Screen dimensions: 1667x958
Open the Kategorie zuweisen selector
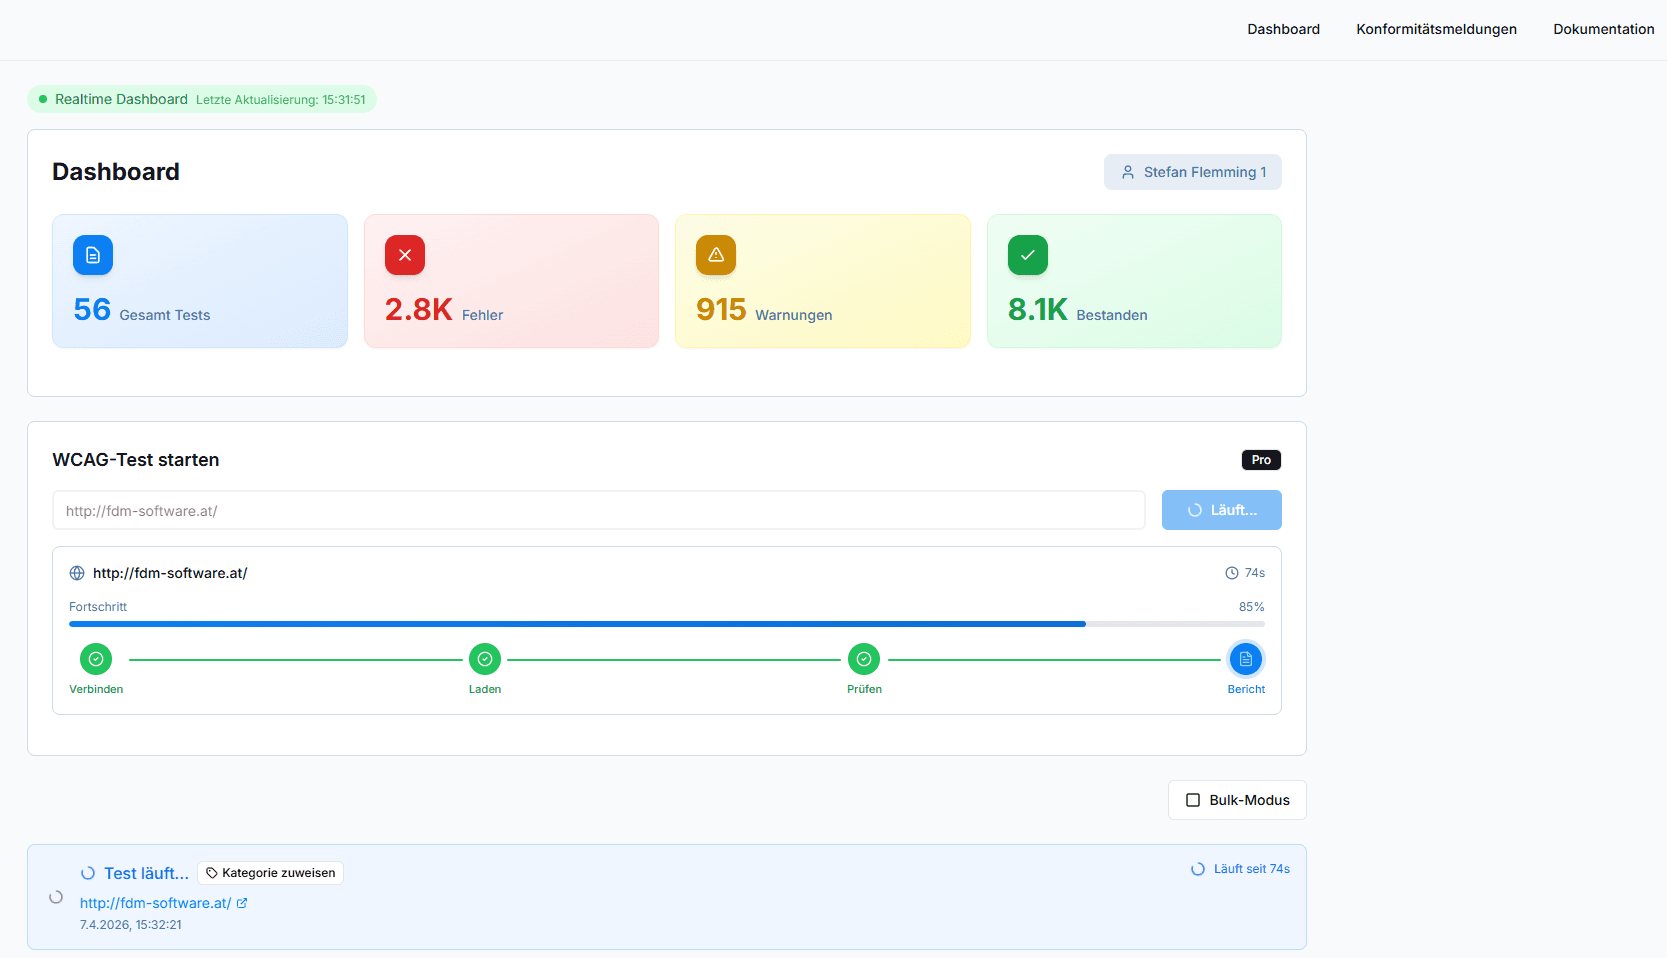click(270, 872)
